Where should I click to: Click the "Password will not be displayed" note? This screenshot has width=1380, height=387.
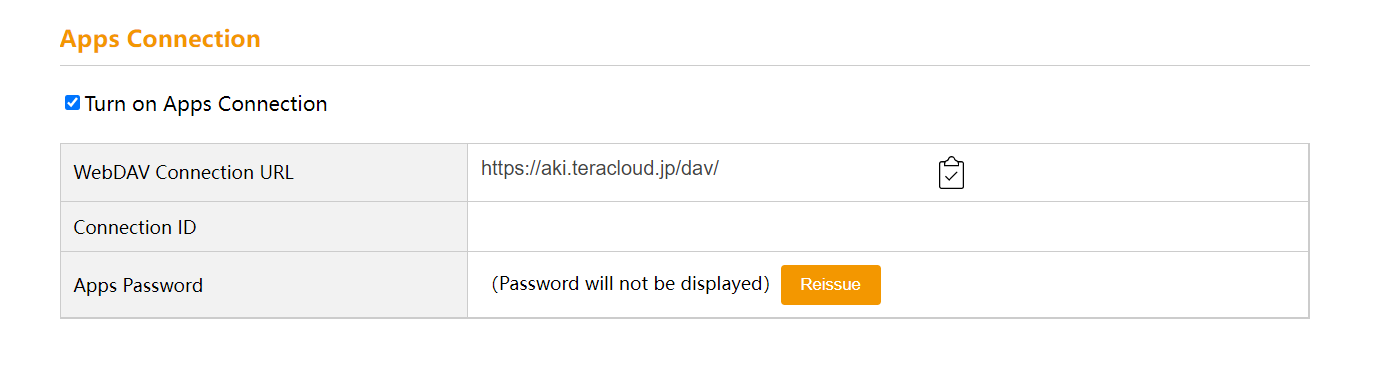630,284
